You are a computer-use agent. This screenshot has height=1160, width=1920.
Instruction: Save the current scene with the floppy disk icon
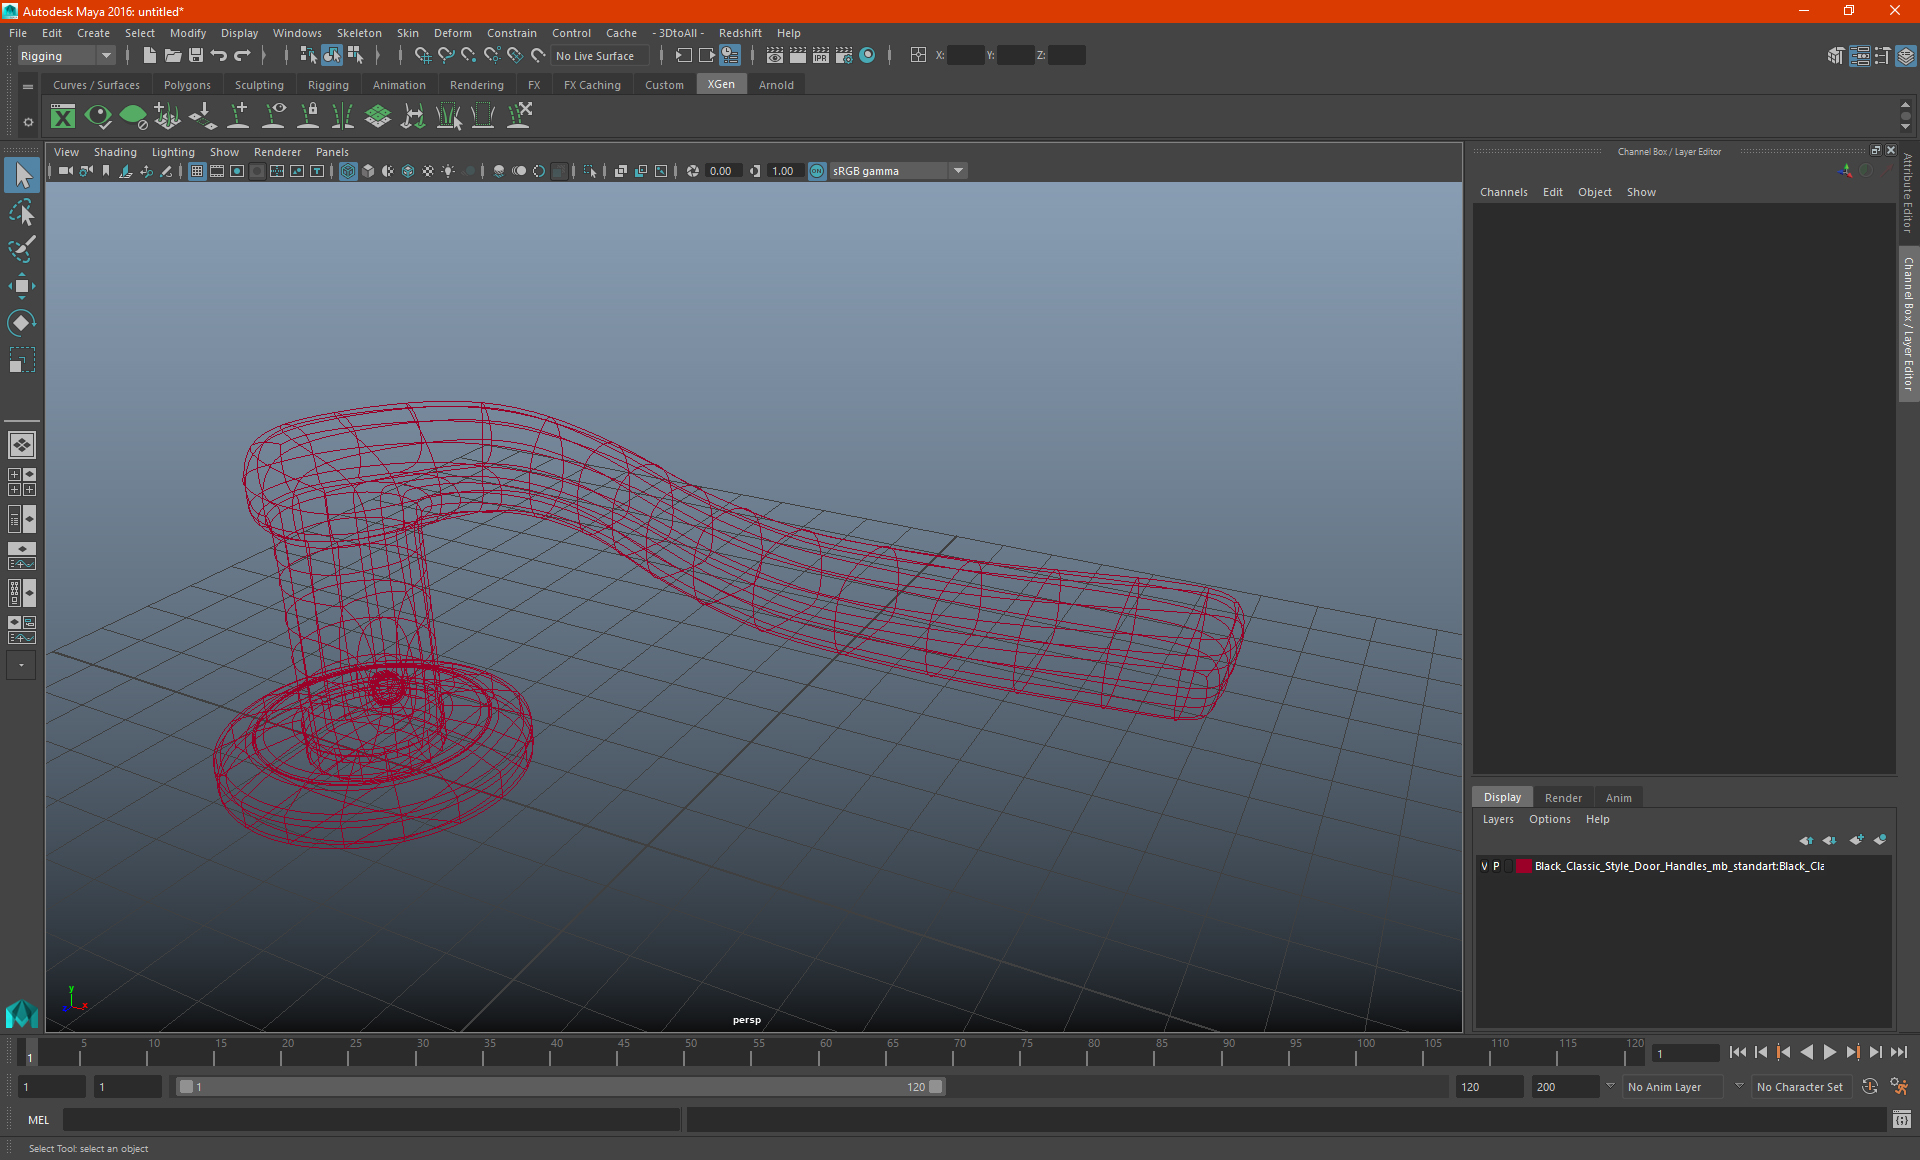click(x=196, y=56)
